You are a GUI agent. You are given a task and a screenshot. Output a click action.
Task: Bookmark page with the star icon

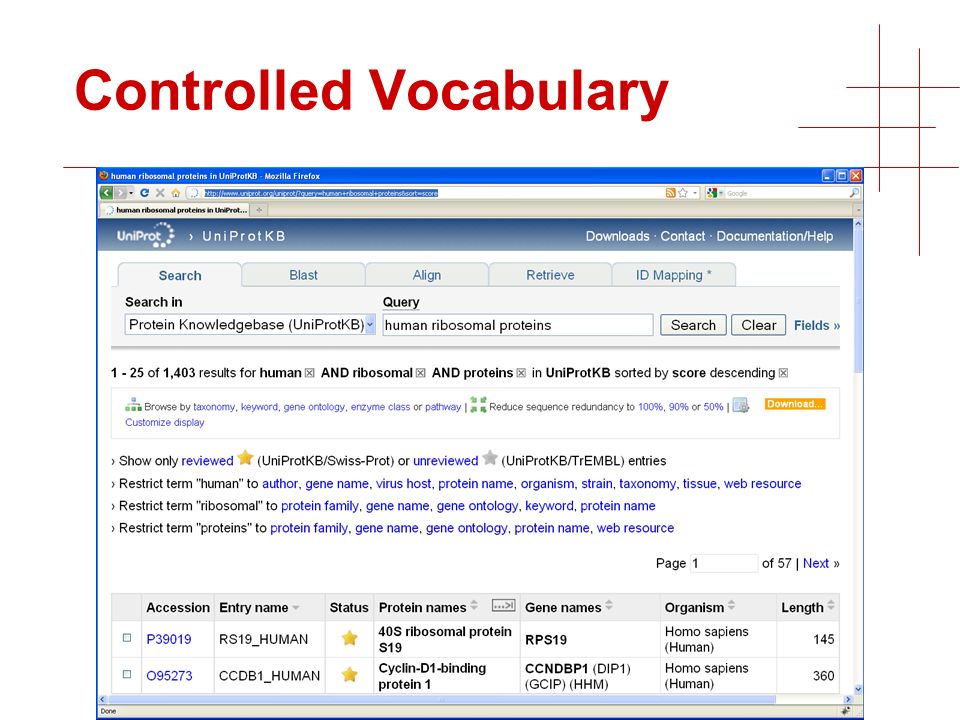click(x=683, y=193)
